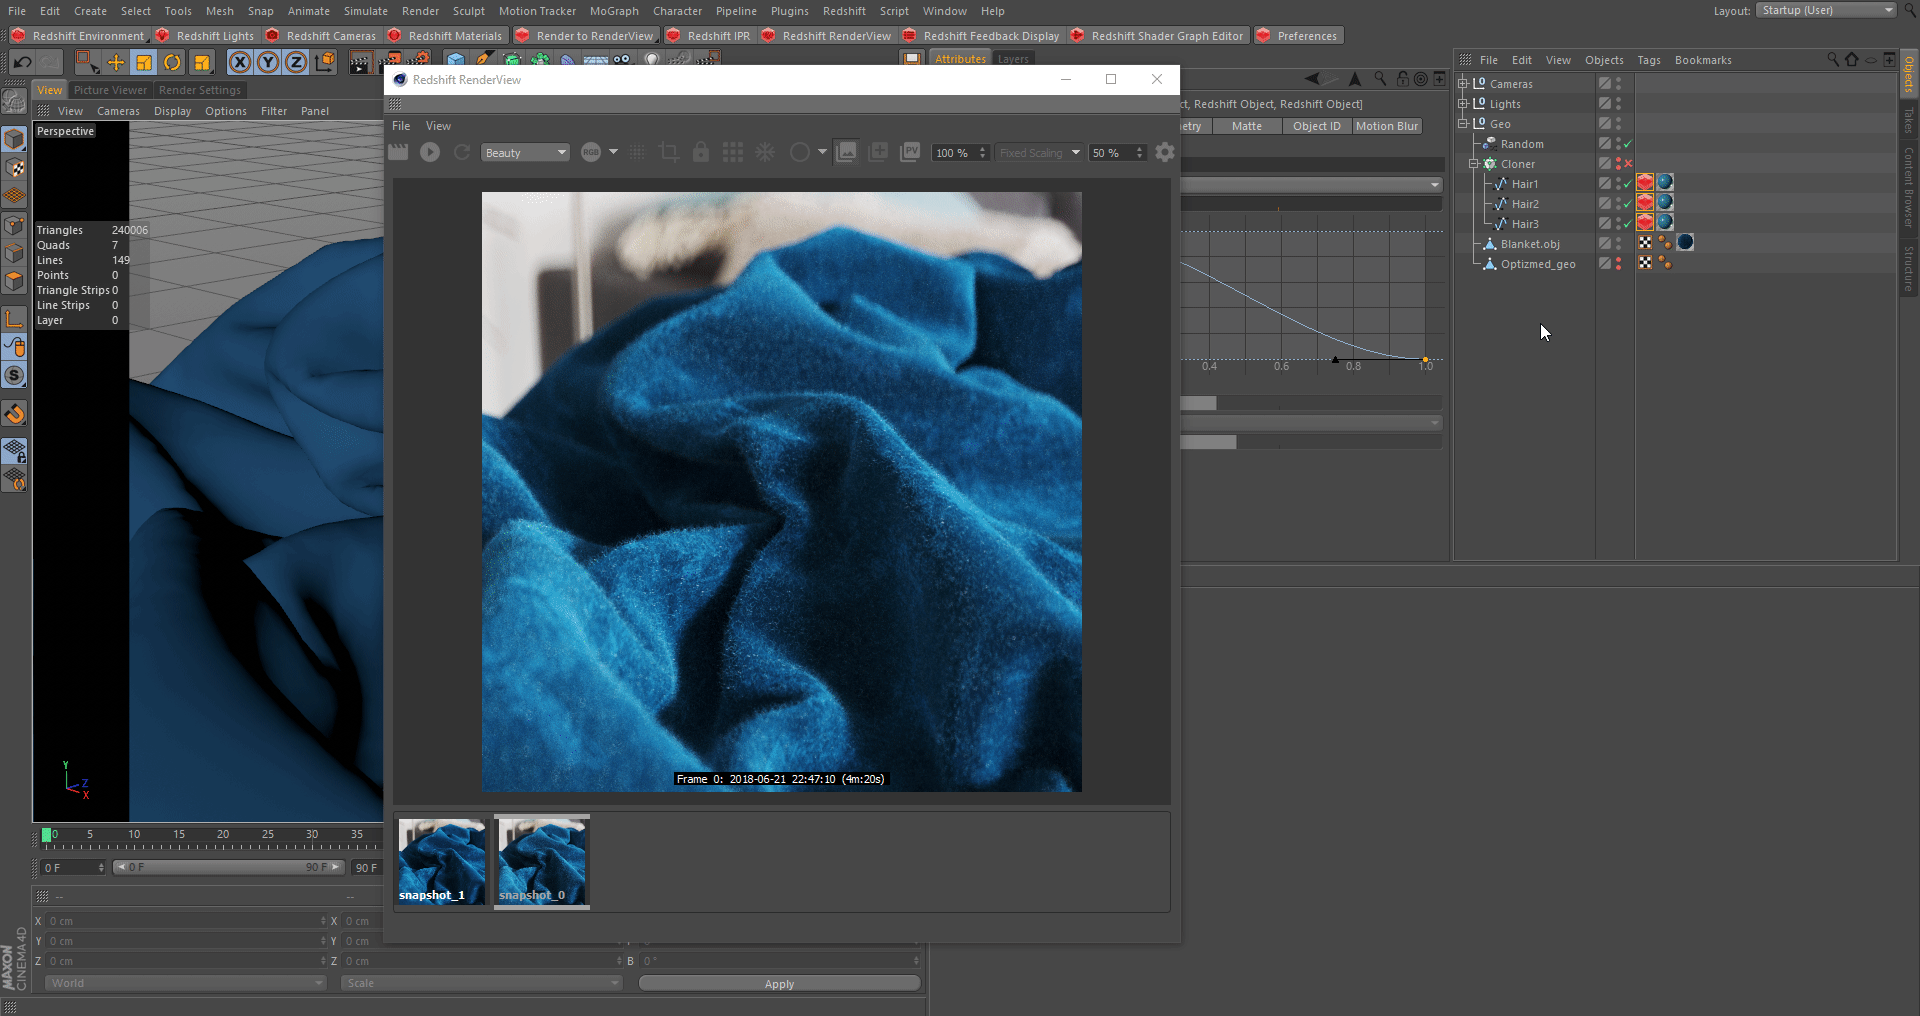Click the Object Manager search magnifier icon
This screenshot has width=1920, height=1016.
coord(1833,60)
